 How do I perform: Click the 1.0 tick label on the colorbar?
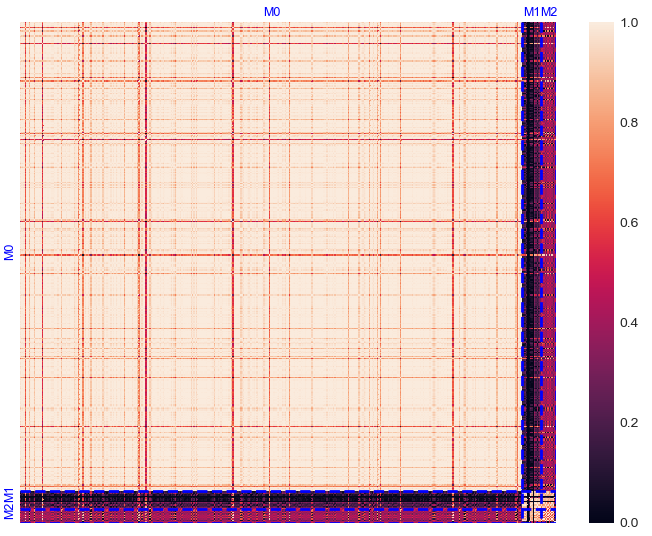point(629,22)
